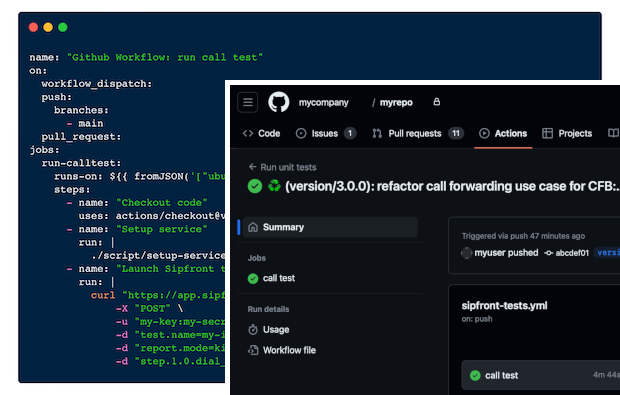This screenshot has width=620, height=395.
Task: Click the "Checkout code" step name
Action: [x=162, y=203]
